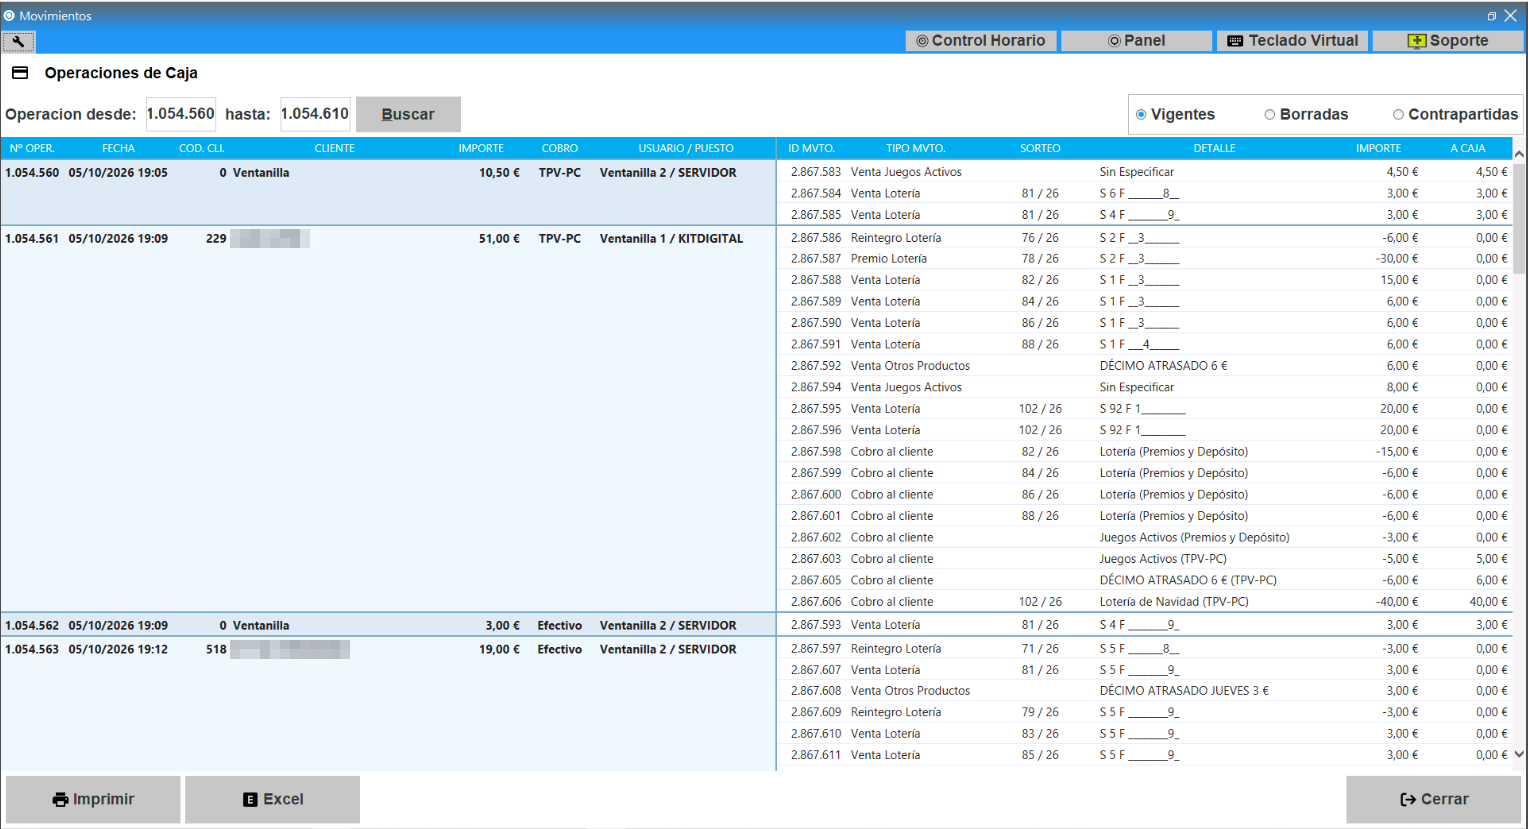Sort by the Nº OPER. column header
The height and width of the screenshot is (829, 1528).
(x=32, y=148)
